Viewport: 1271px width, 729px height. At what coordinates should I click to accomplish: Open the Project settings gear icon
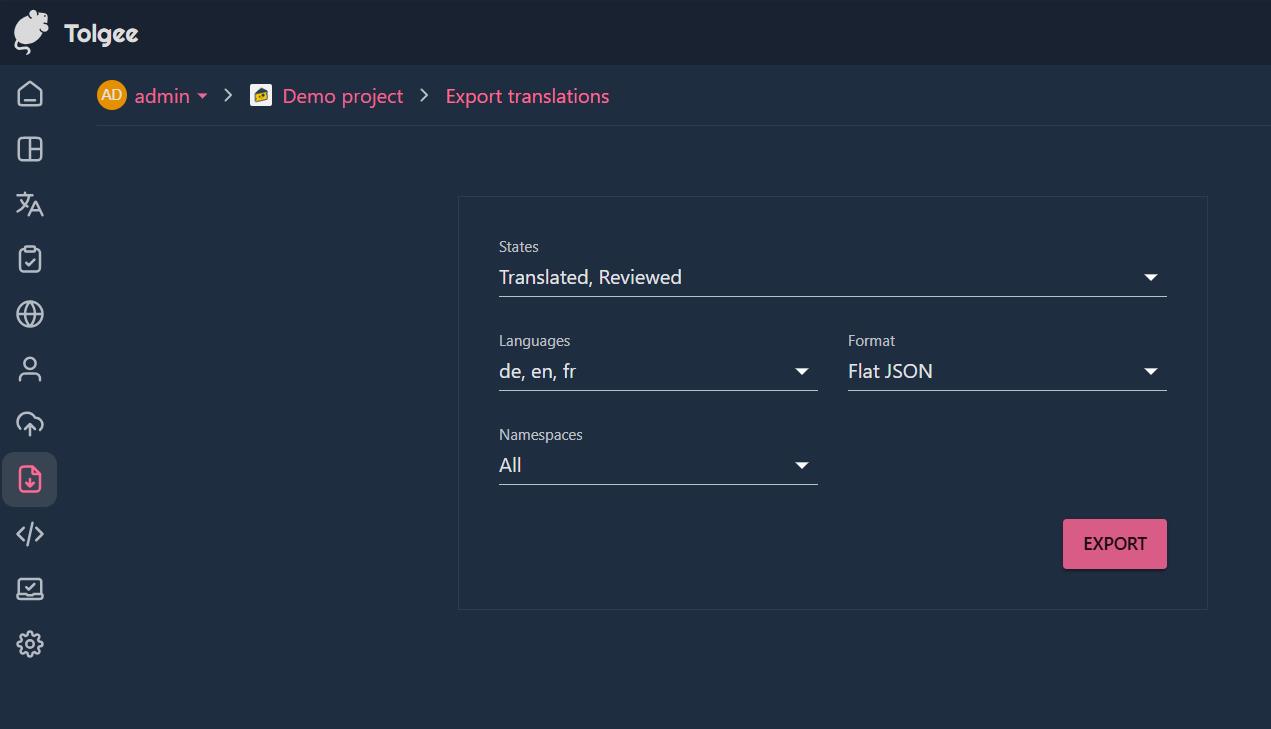coord(30,644)
